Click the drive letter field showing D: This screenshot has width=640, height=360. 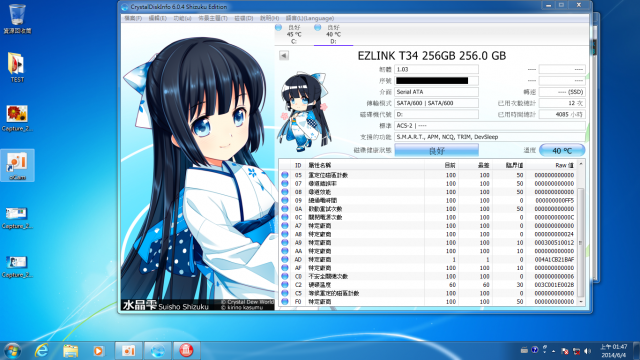point(436,114)
